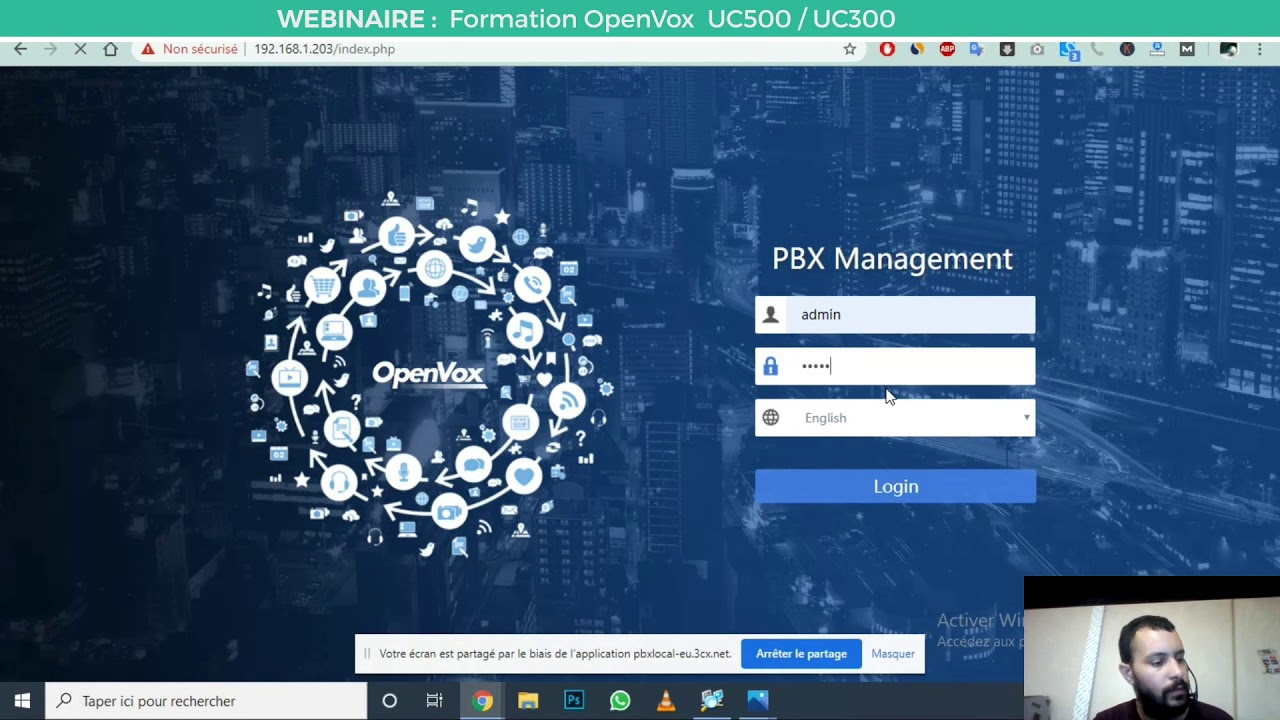Open the grey phone handset extension icon
This screenshot has width=1280, height=720.
pyautogui.click(x=1097, y=49)
